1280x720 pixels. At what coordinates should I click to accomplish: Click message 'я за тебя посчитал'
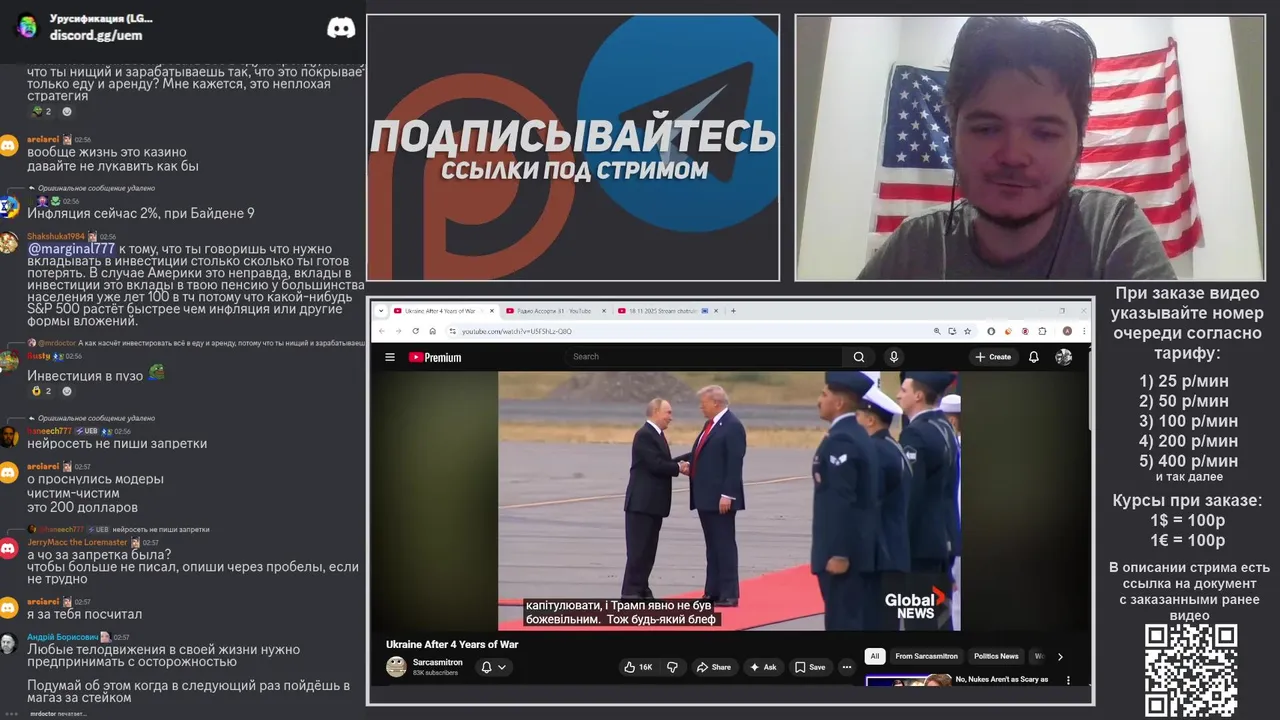tap(85, 614)
